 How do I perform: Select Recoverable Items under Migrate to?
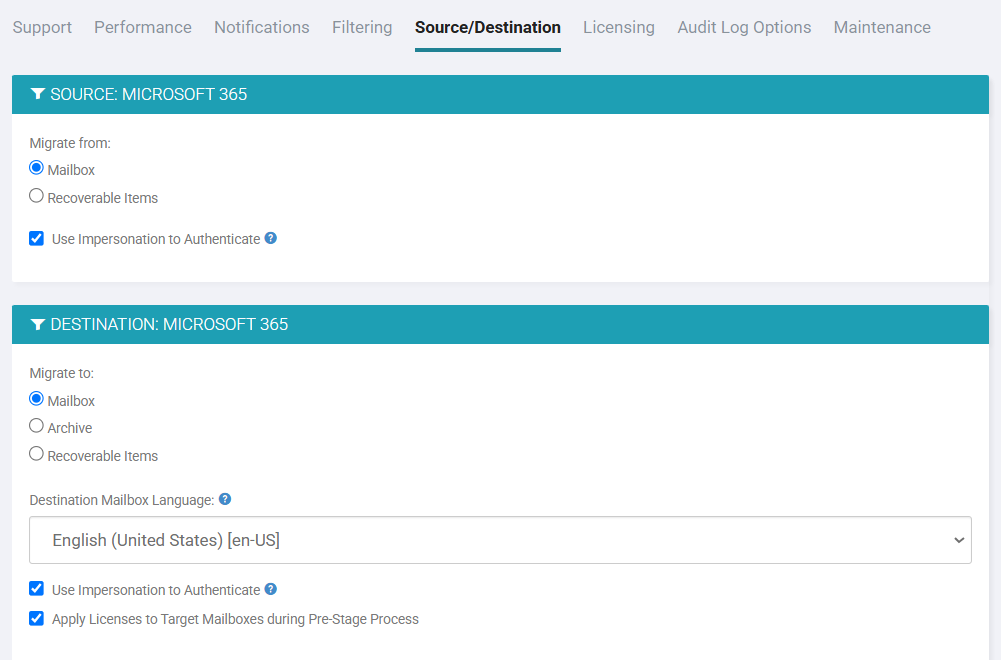point(36,454)
